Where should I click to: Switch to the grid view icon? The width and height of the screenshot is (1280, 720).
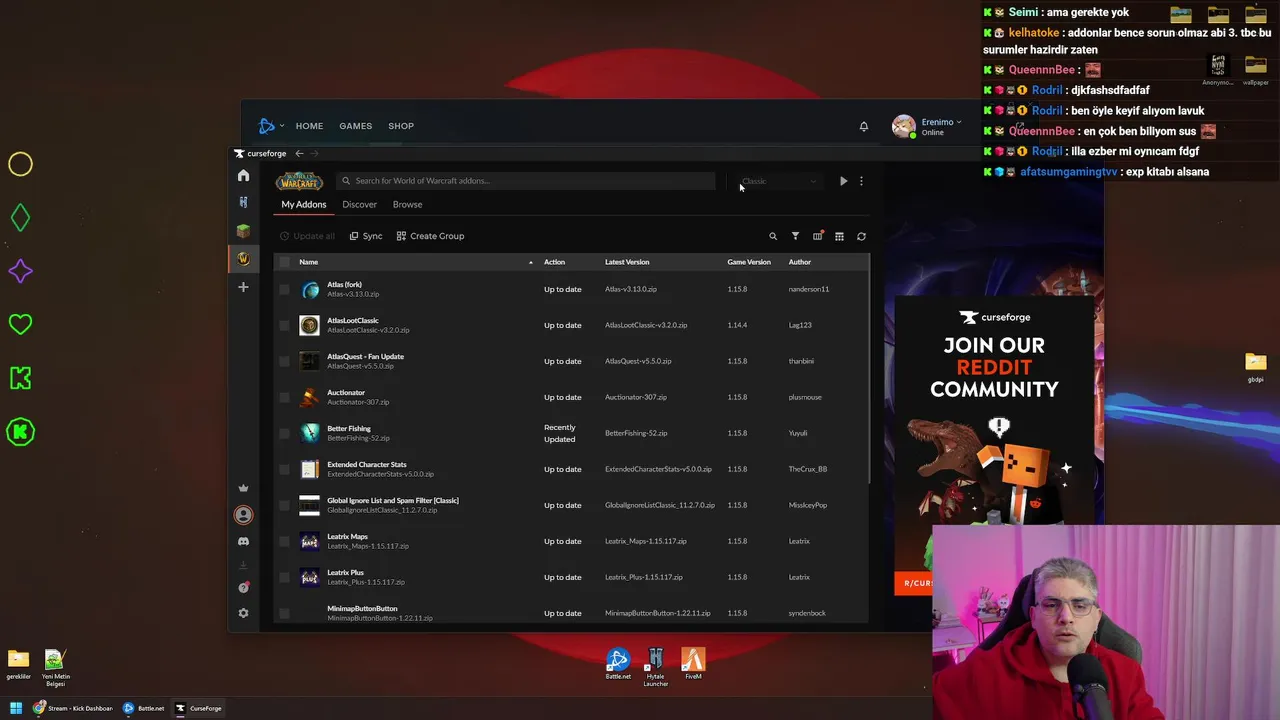(x=839, y=236)
